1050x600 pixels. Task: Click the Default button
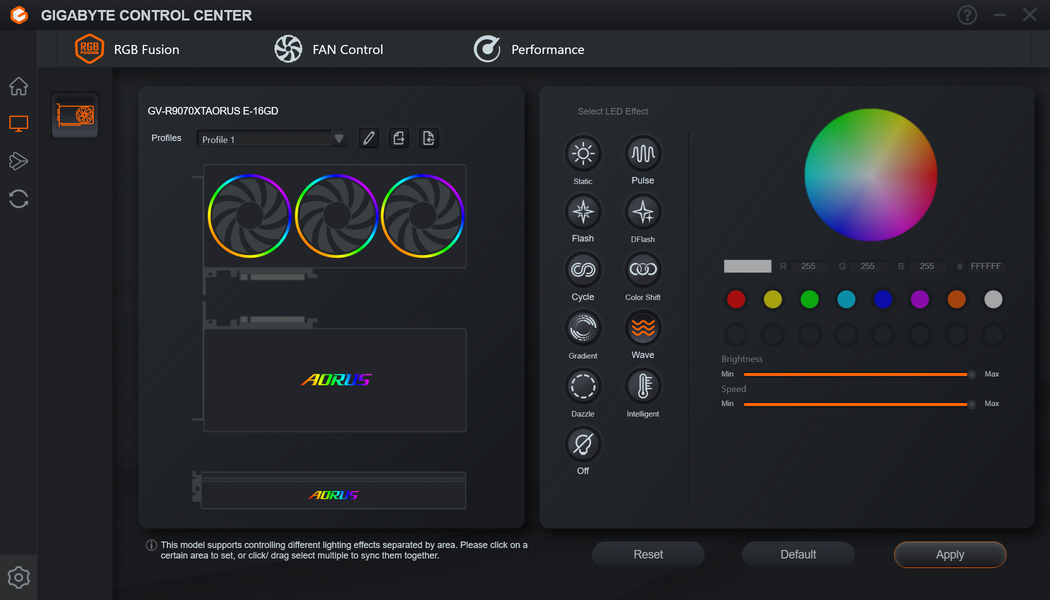(x=798, y=554)
